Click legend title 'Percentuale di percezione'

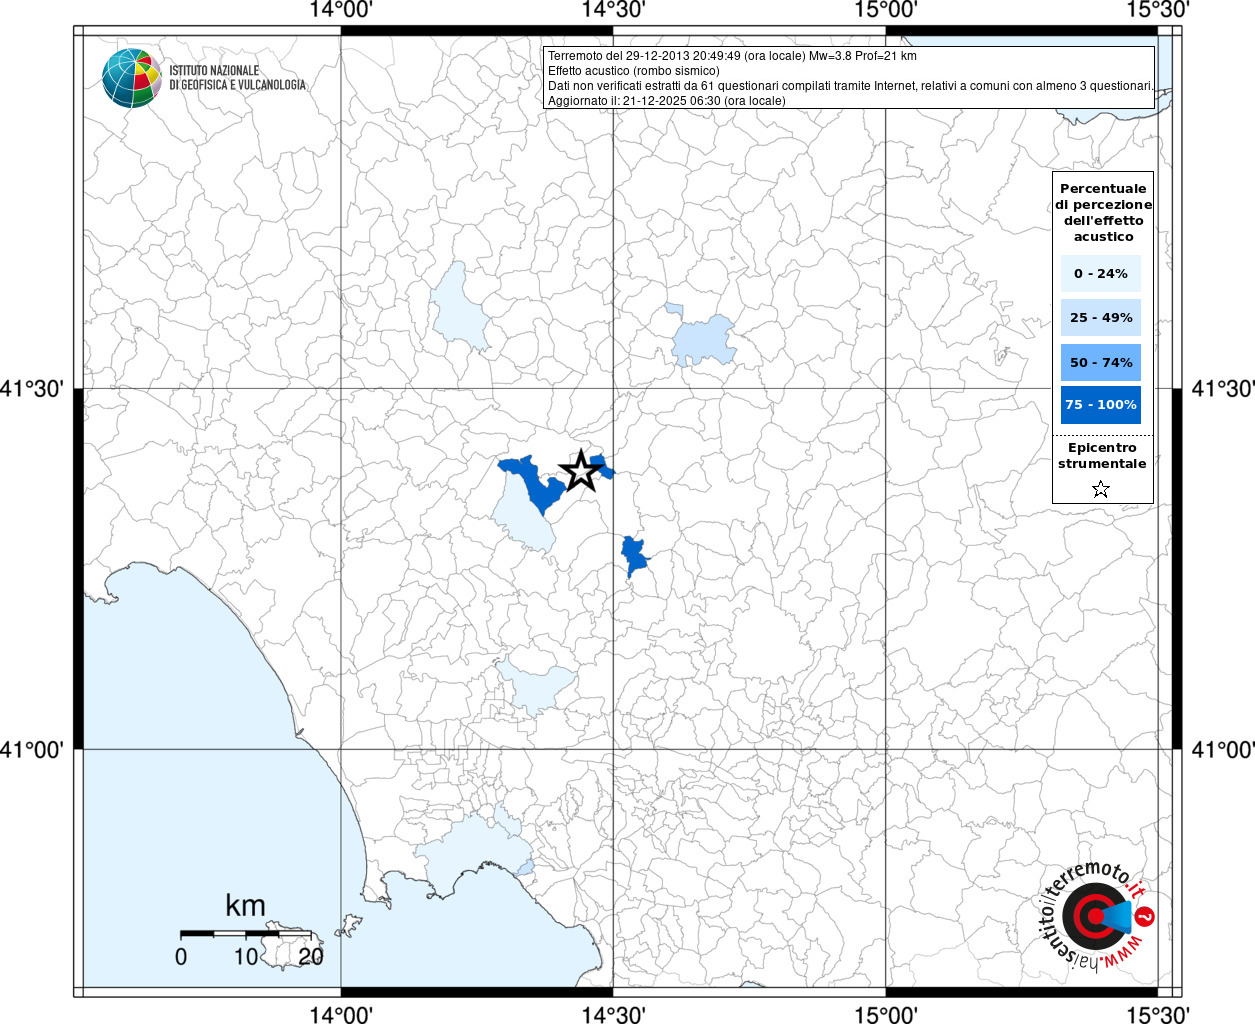click(1103, 212)
